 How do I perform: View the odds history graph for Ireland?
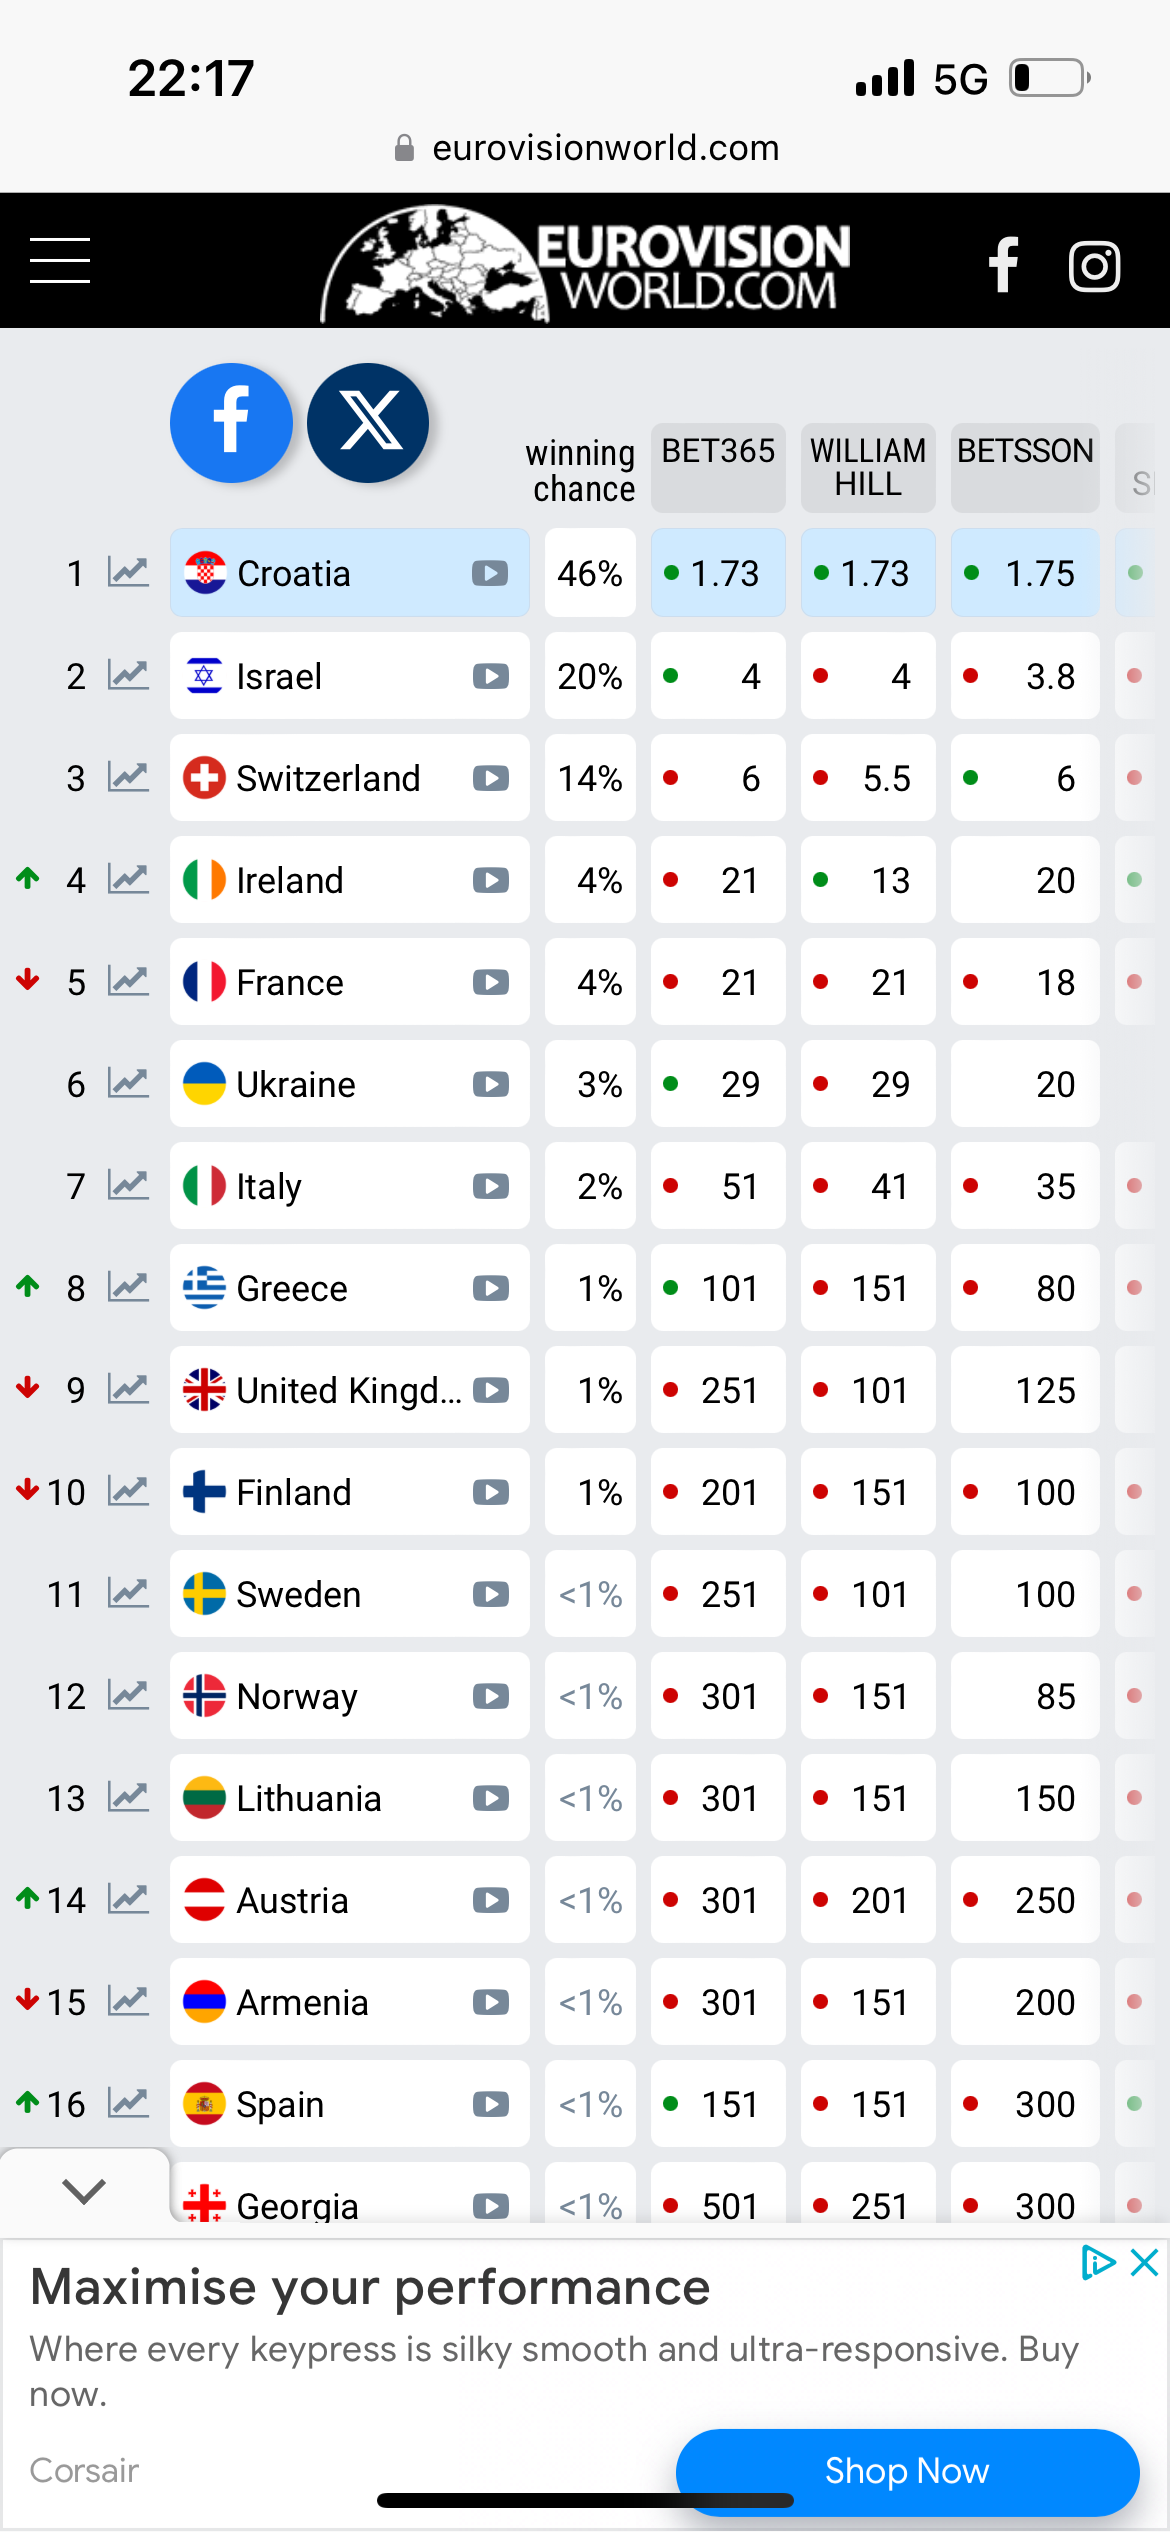point(129,880)
